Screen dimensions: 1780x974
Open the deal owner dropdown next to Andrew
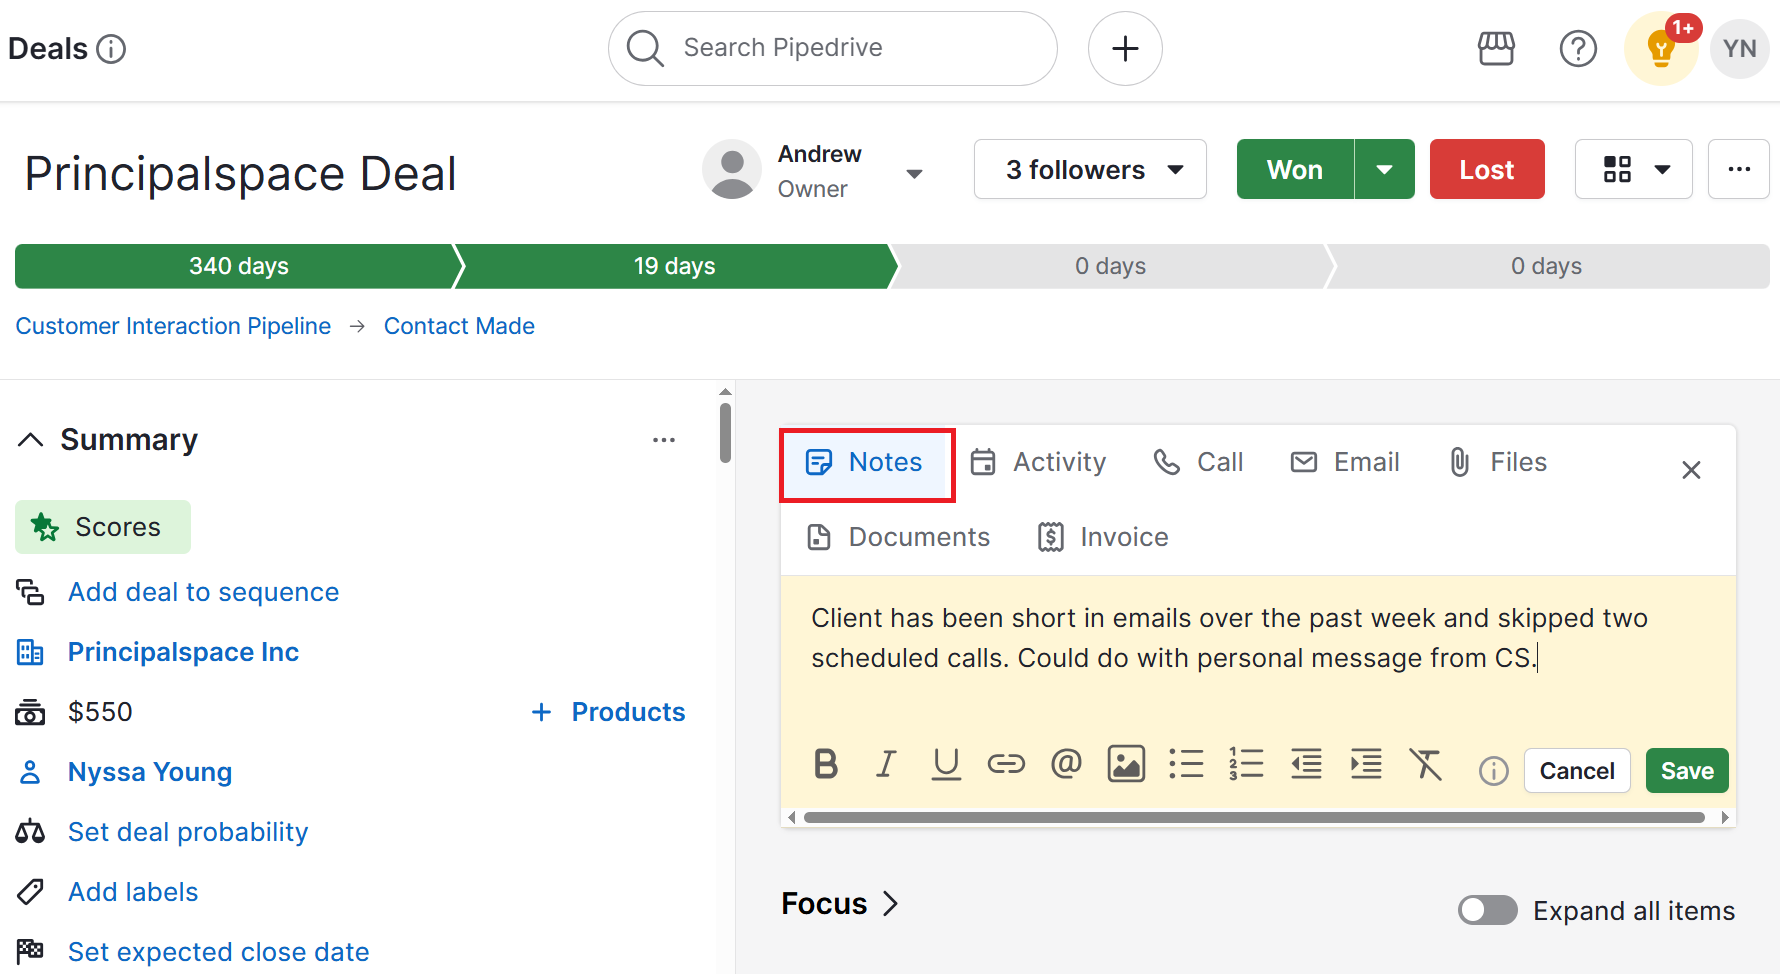click(x=914, y=172)
